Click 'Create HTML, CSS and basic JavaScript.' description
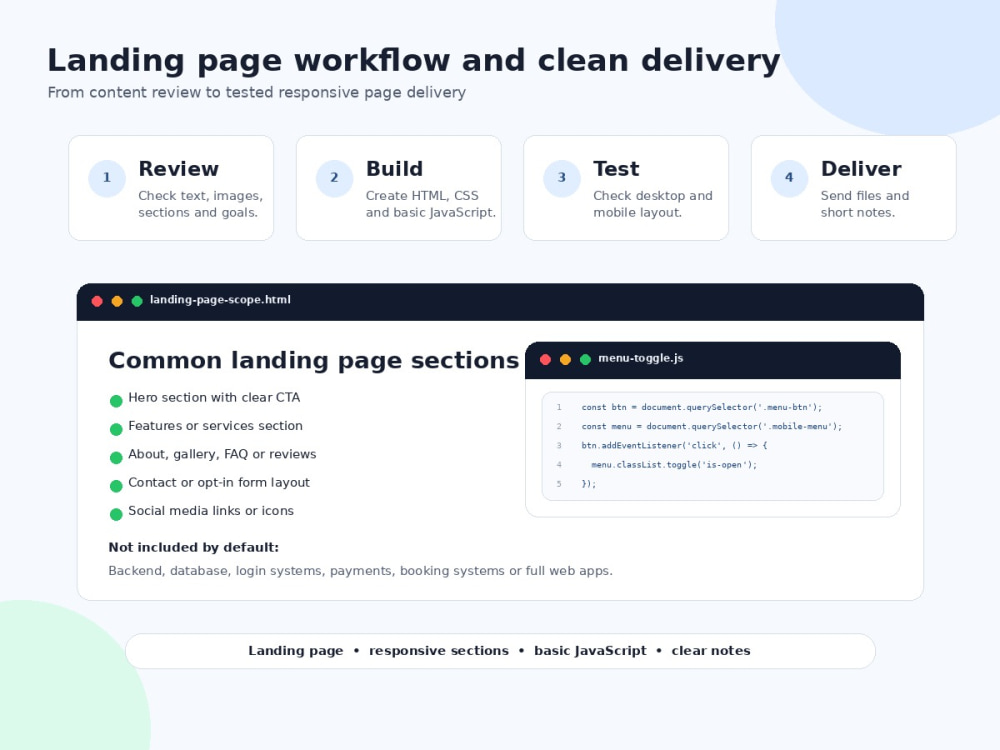 coord(430,204)
